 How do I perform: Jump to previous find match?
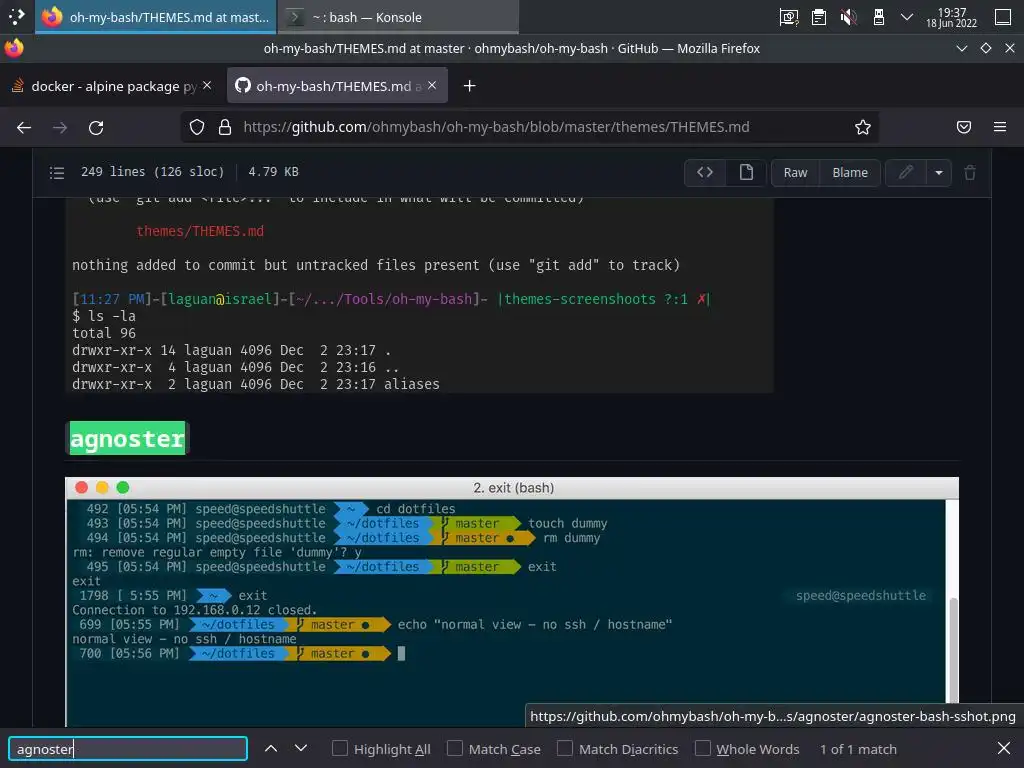[271, 748]
